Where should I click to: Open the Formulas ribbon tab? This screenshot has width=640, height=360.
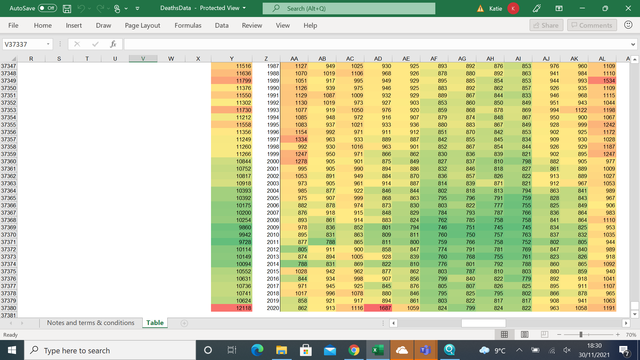(x=188, y=25)
